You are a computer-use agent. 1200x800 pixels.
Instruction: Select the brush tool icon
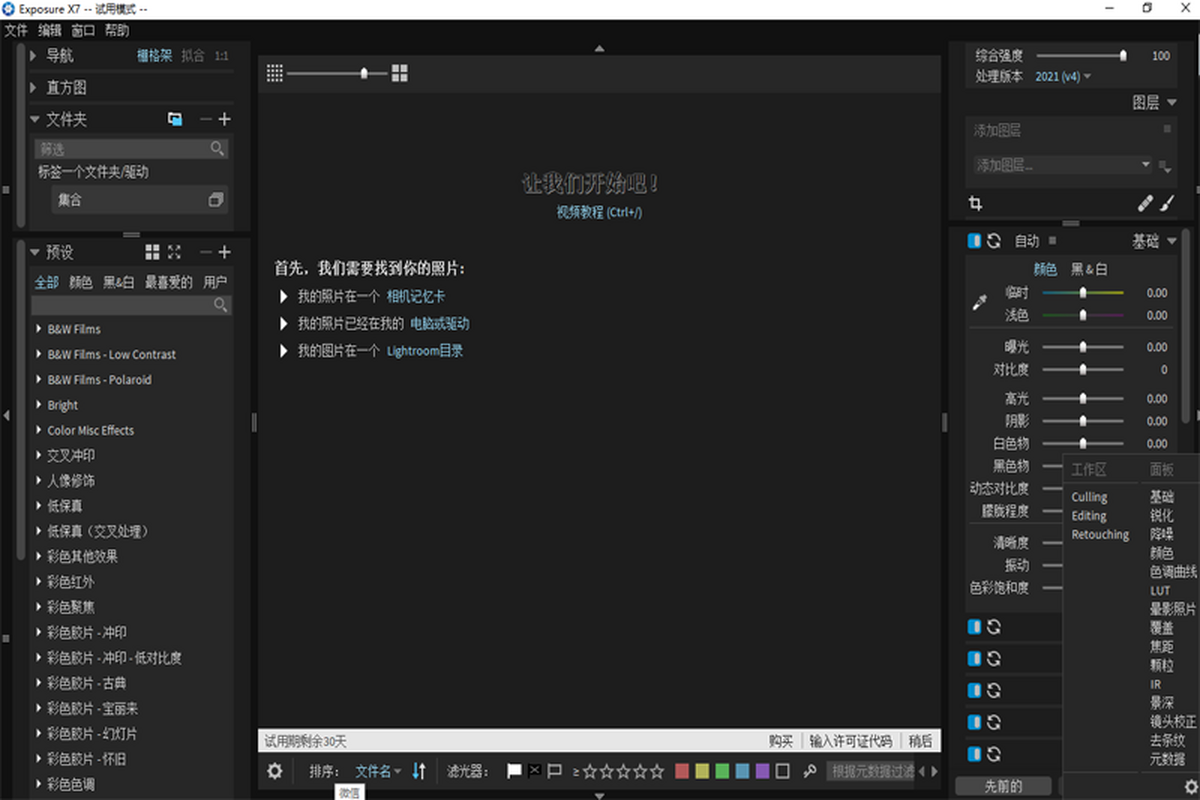pyautogui.click(x=1167, y=204)
